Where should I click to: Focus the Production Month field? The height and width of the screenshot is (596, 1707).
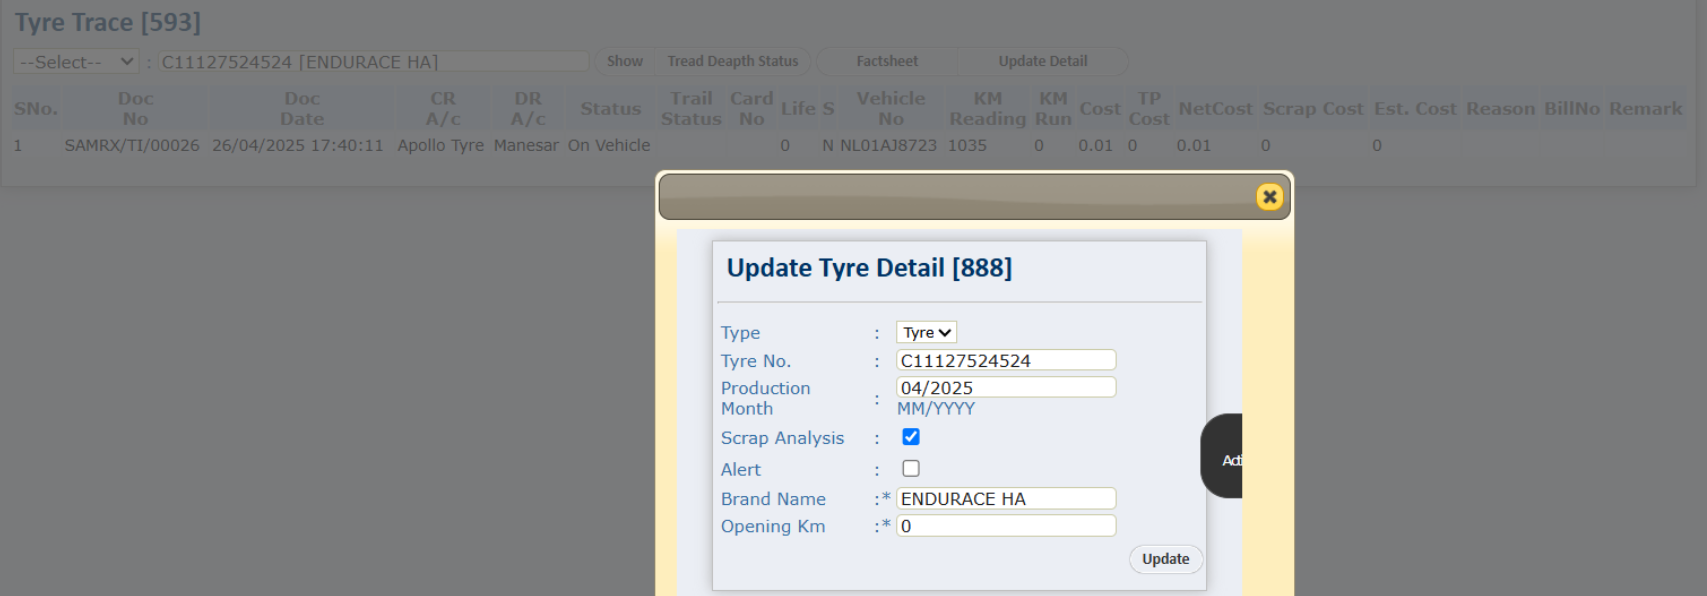pos(1005,387)
